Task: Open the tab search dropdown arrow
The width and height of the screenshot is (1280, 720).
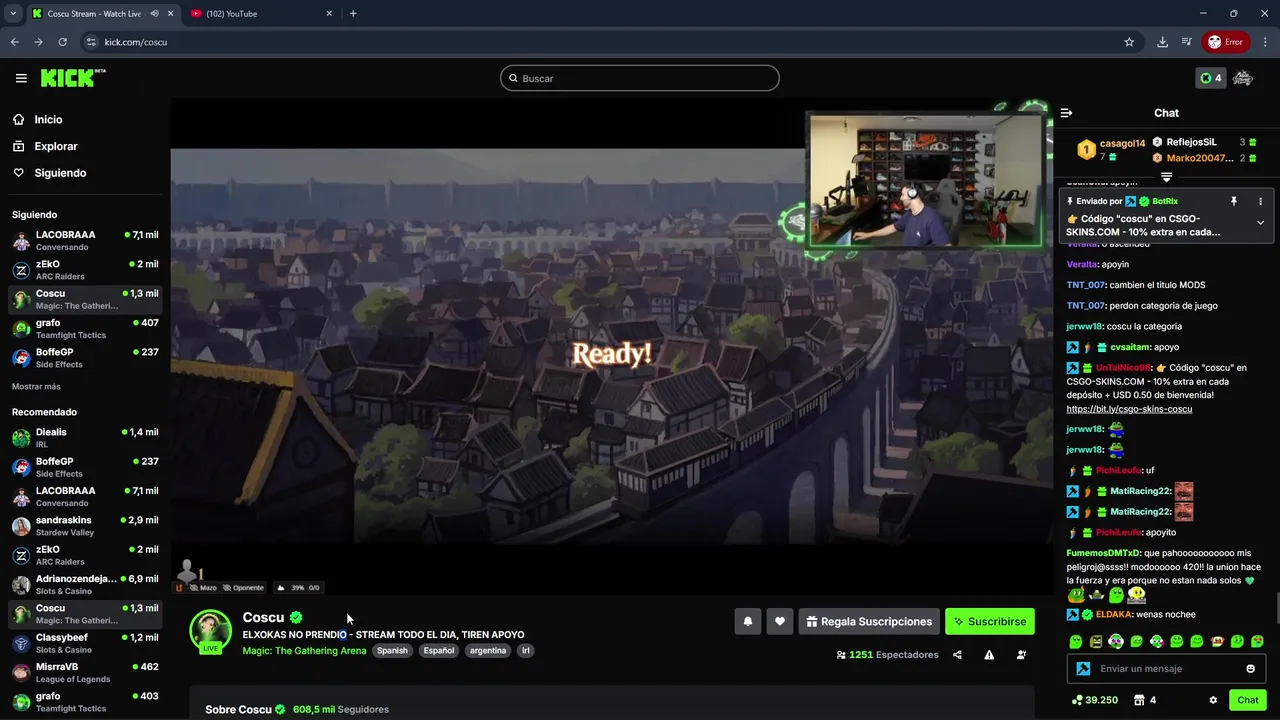Action: (13, 14)
